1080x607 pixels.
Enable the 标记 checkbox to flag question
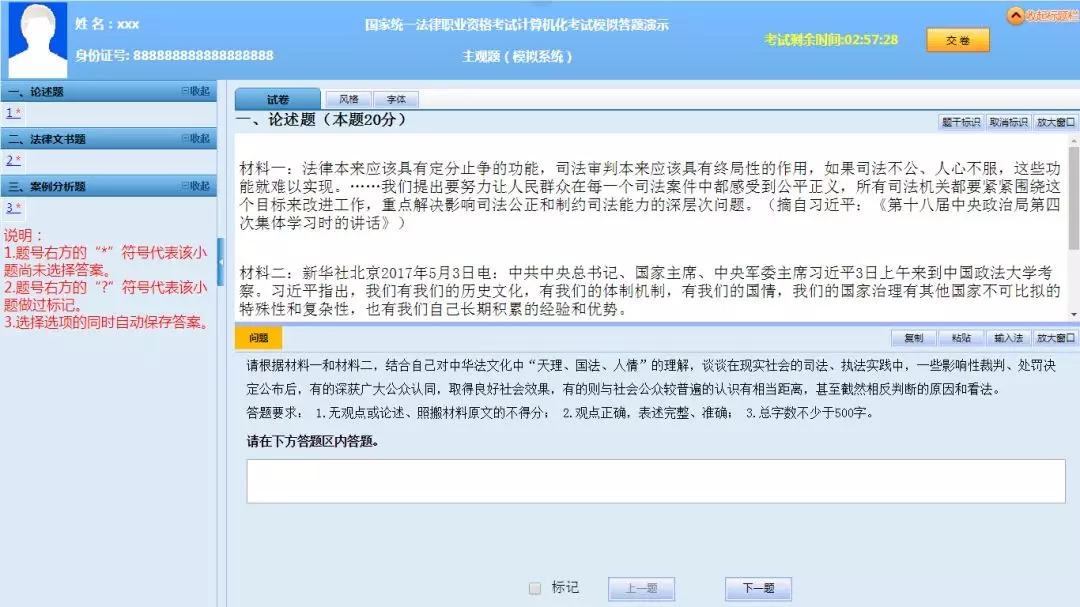(535, 589)
